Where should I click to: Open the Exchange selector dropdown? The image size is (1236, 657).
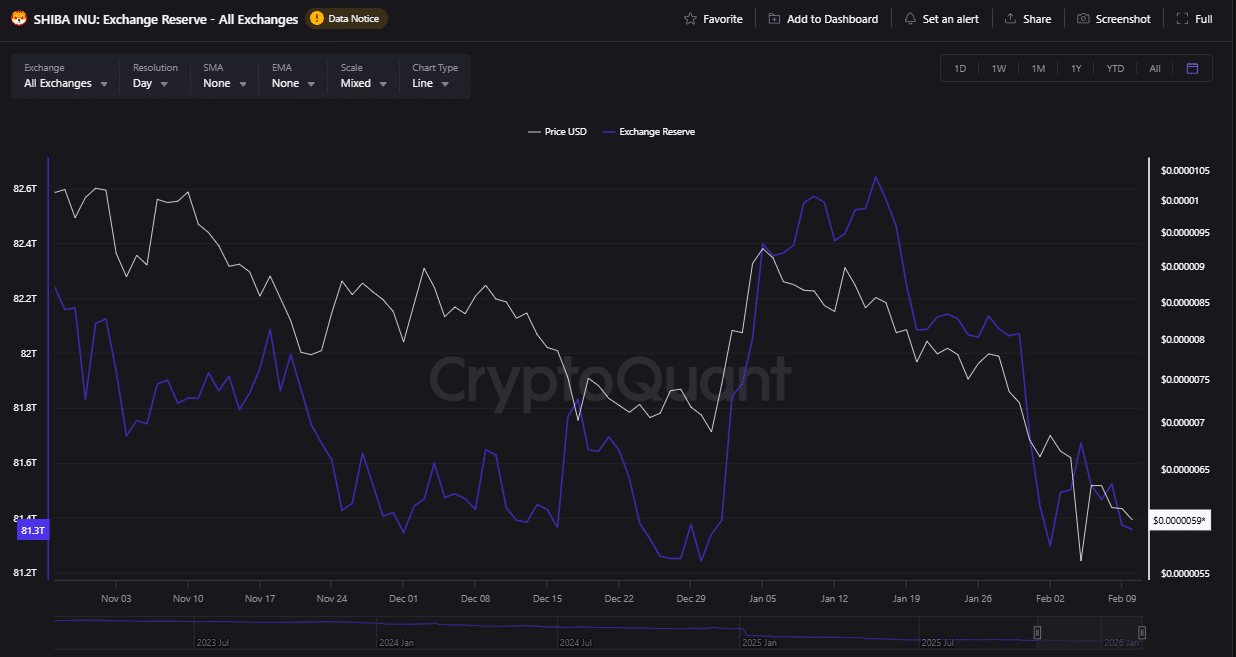tap(63, 83)
